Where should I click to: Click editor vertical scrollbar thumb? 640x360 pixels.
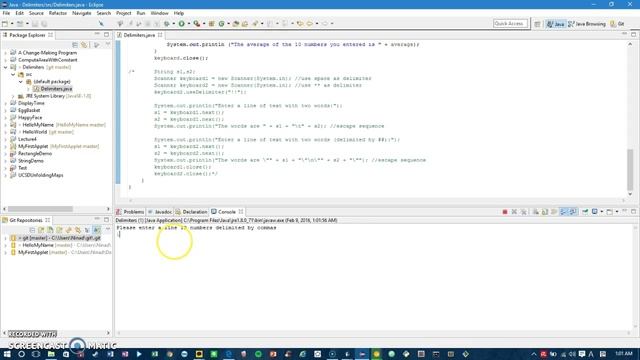[630, 169]
